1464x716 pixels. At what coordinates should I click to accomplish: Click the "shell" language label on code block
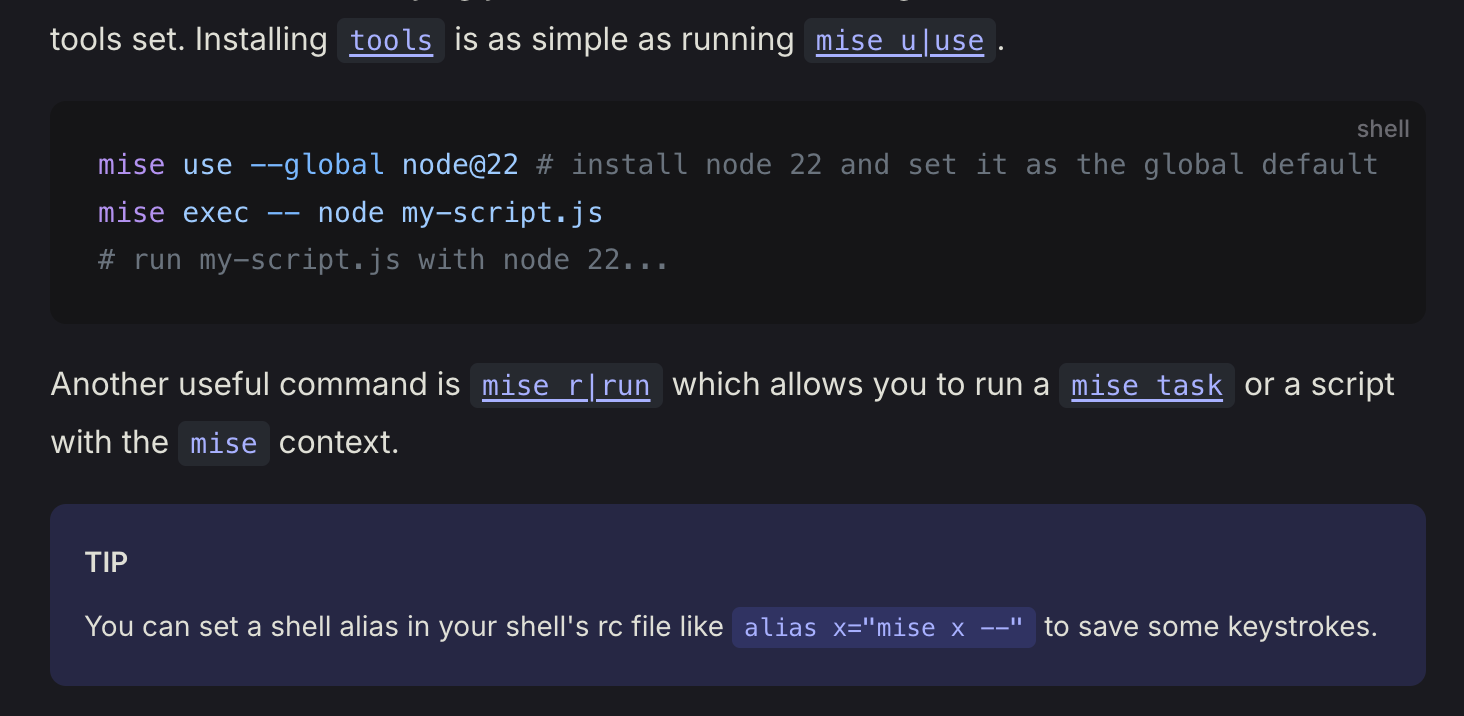[1383, 130]
